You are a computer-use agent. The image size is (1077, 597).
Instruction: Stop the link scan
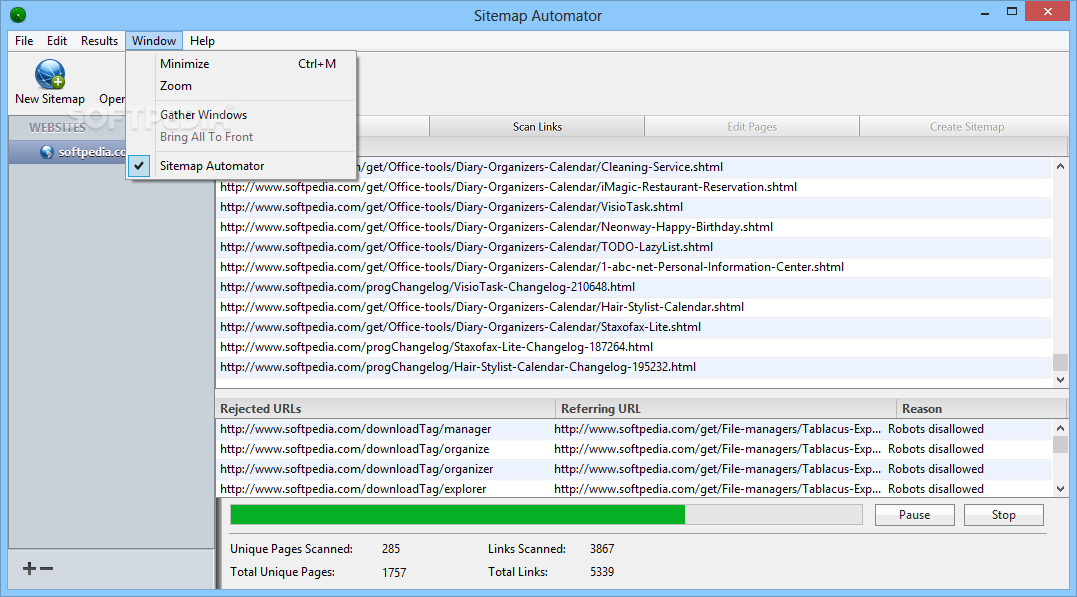click(x=1004, y=515)
